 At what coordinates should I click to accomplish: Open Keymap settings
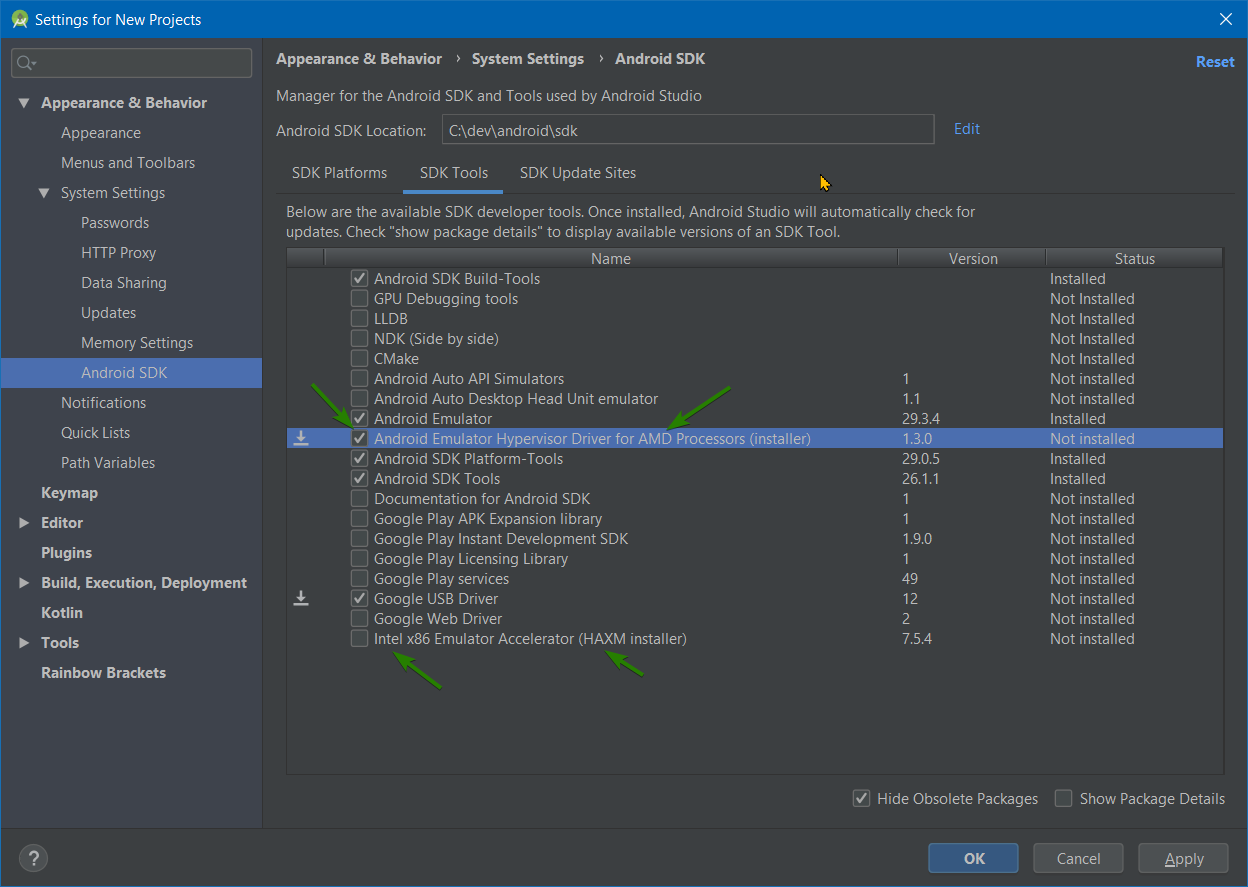[x=69, y=493]
